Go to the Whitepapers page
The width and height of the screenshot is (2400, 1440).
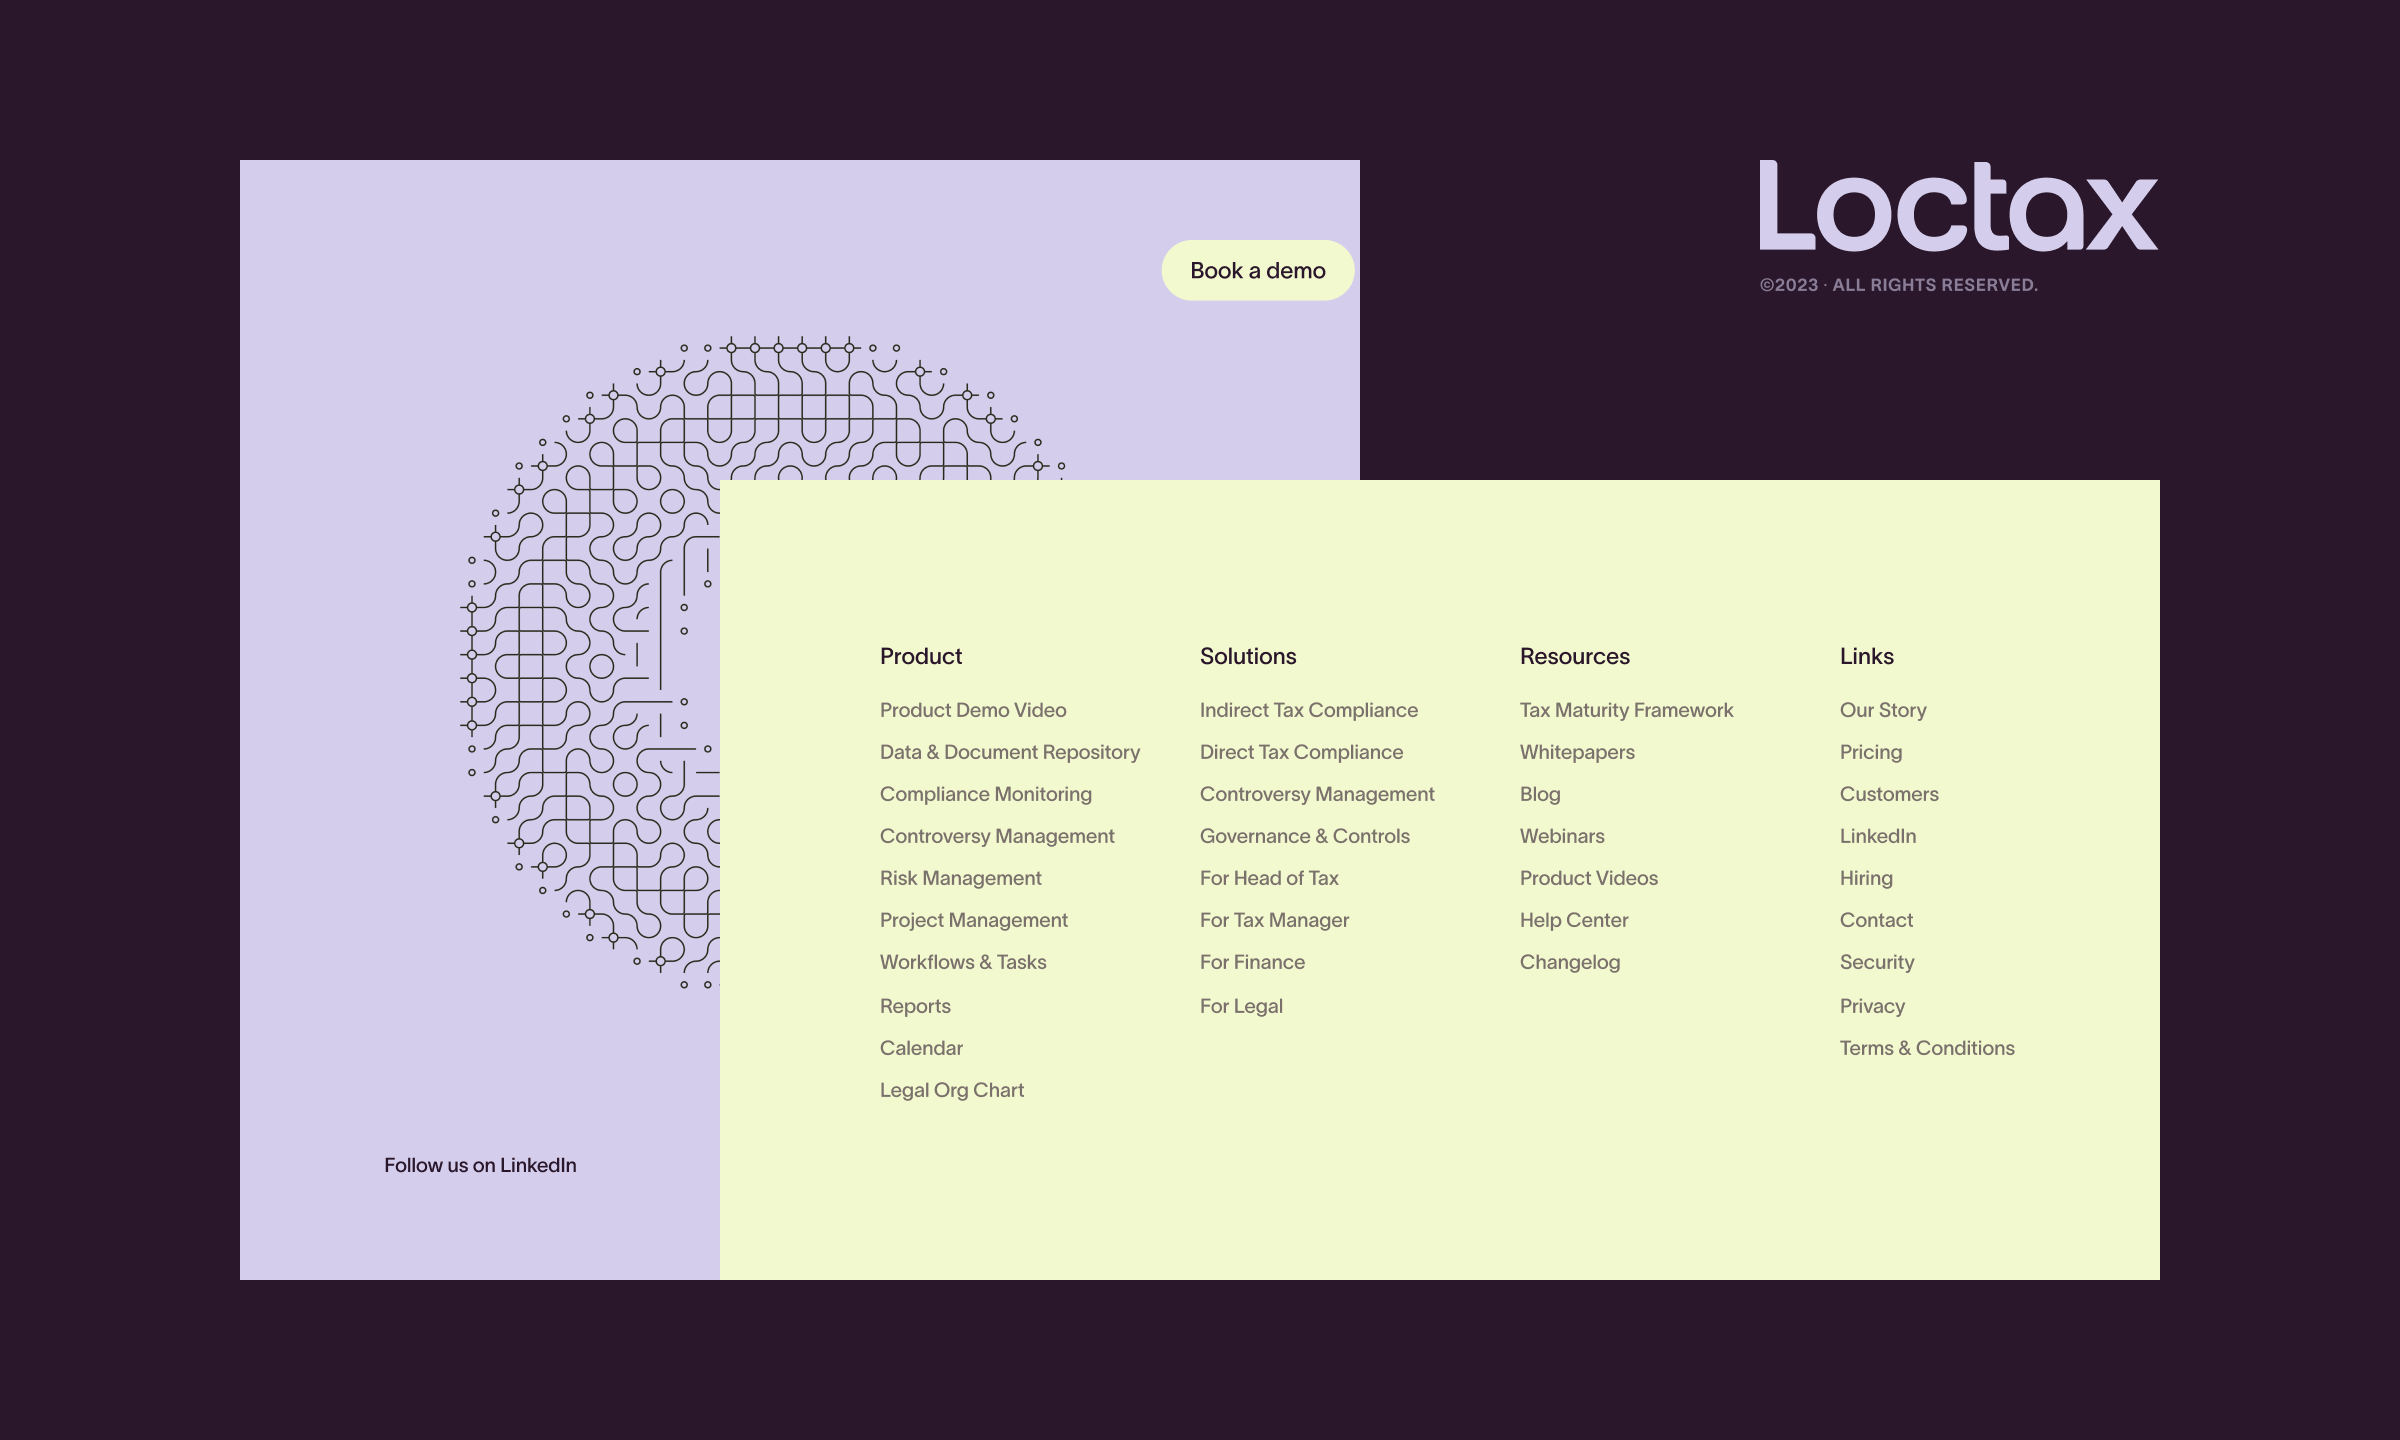[x=1577, y=752]
